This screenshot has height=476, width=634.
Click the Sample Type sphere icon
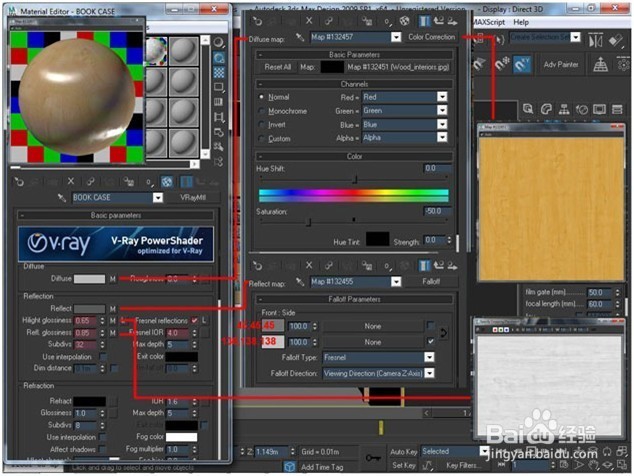coord(219,43)
